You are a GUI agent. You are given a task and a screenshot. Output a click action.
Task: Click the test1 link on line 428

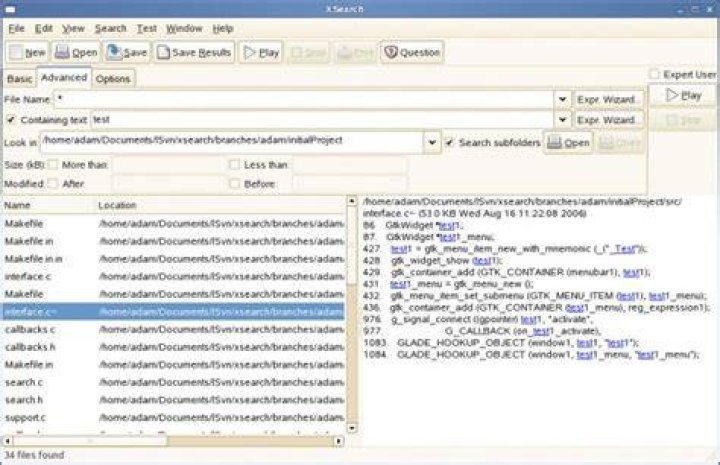486,261
